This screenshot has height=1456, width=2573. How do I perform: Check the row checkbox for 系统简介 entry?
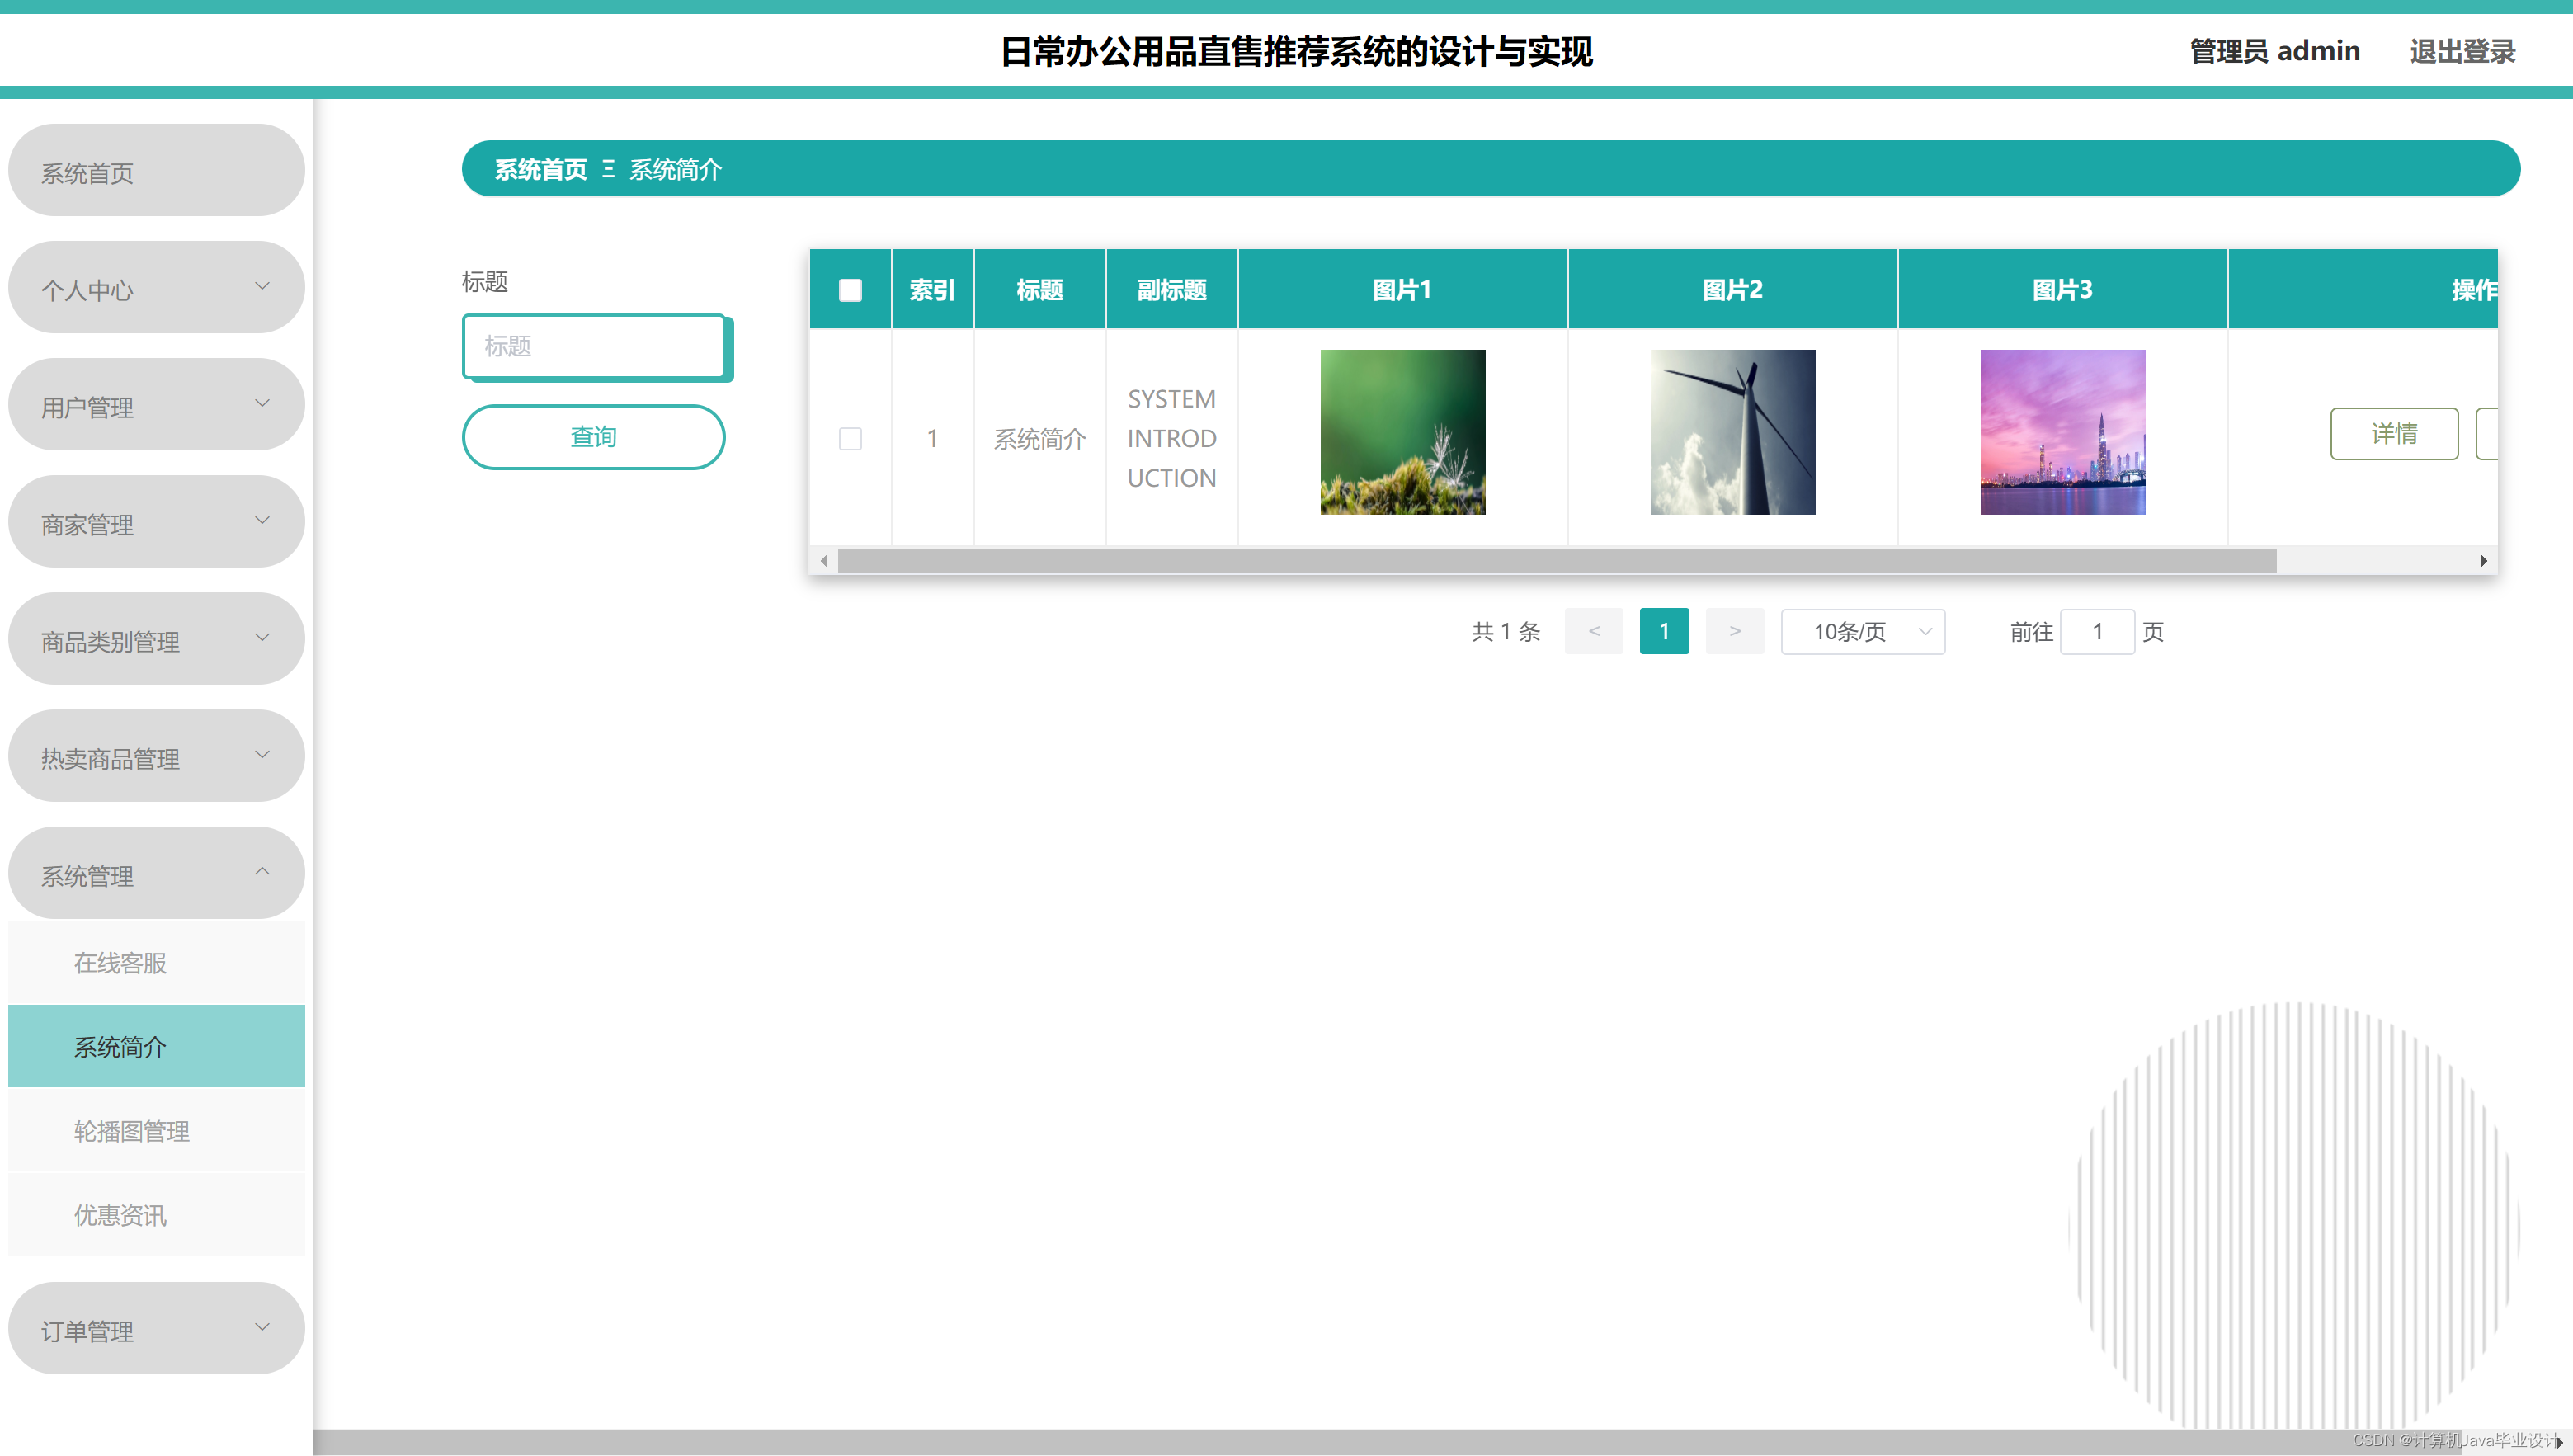pos(850,439)
